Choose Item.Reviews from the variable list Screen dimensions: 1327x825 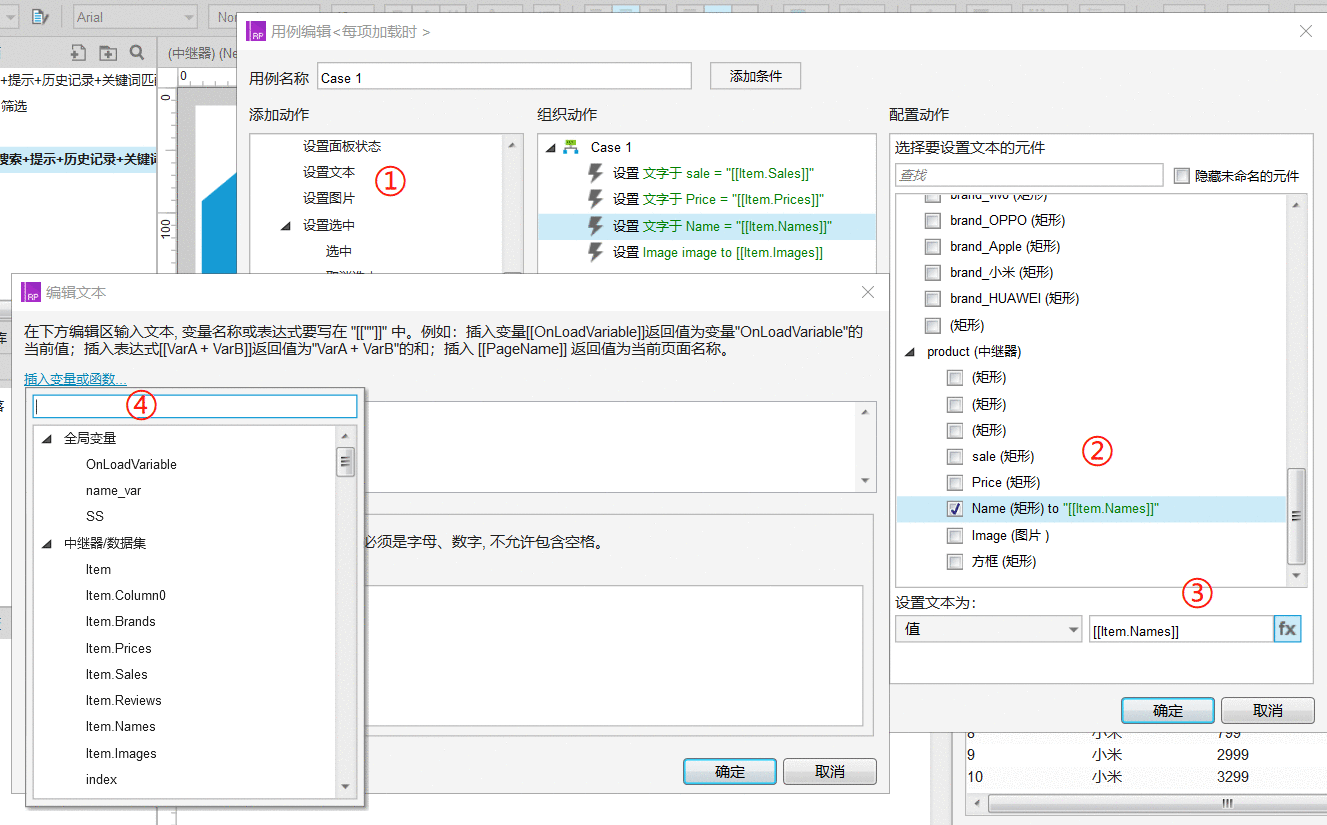(124, 700)
